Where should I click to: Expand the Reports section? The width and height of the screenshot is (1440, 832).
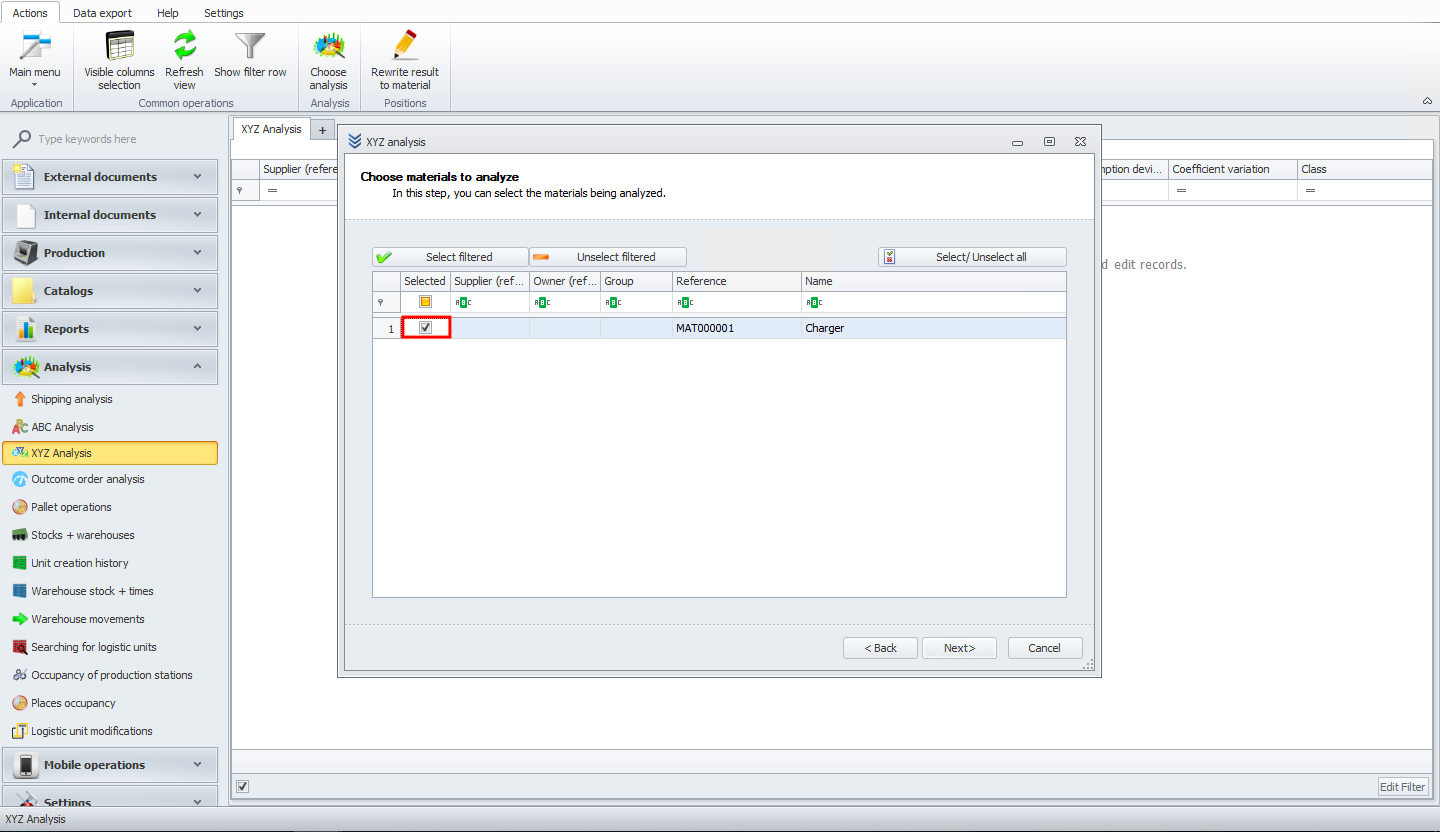[110, 329]
